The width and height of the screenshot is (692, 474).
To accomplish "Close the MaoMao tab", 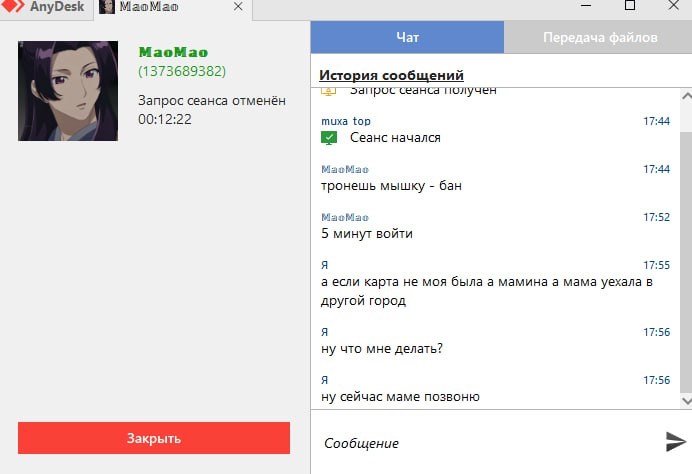I will click(238, 7).
